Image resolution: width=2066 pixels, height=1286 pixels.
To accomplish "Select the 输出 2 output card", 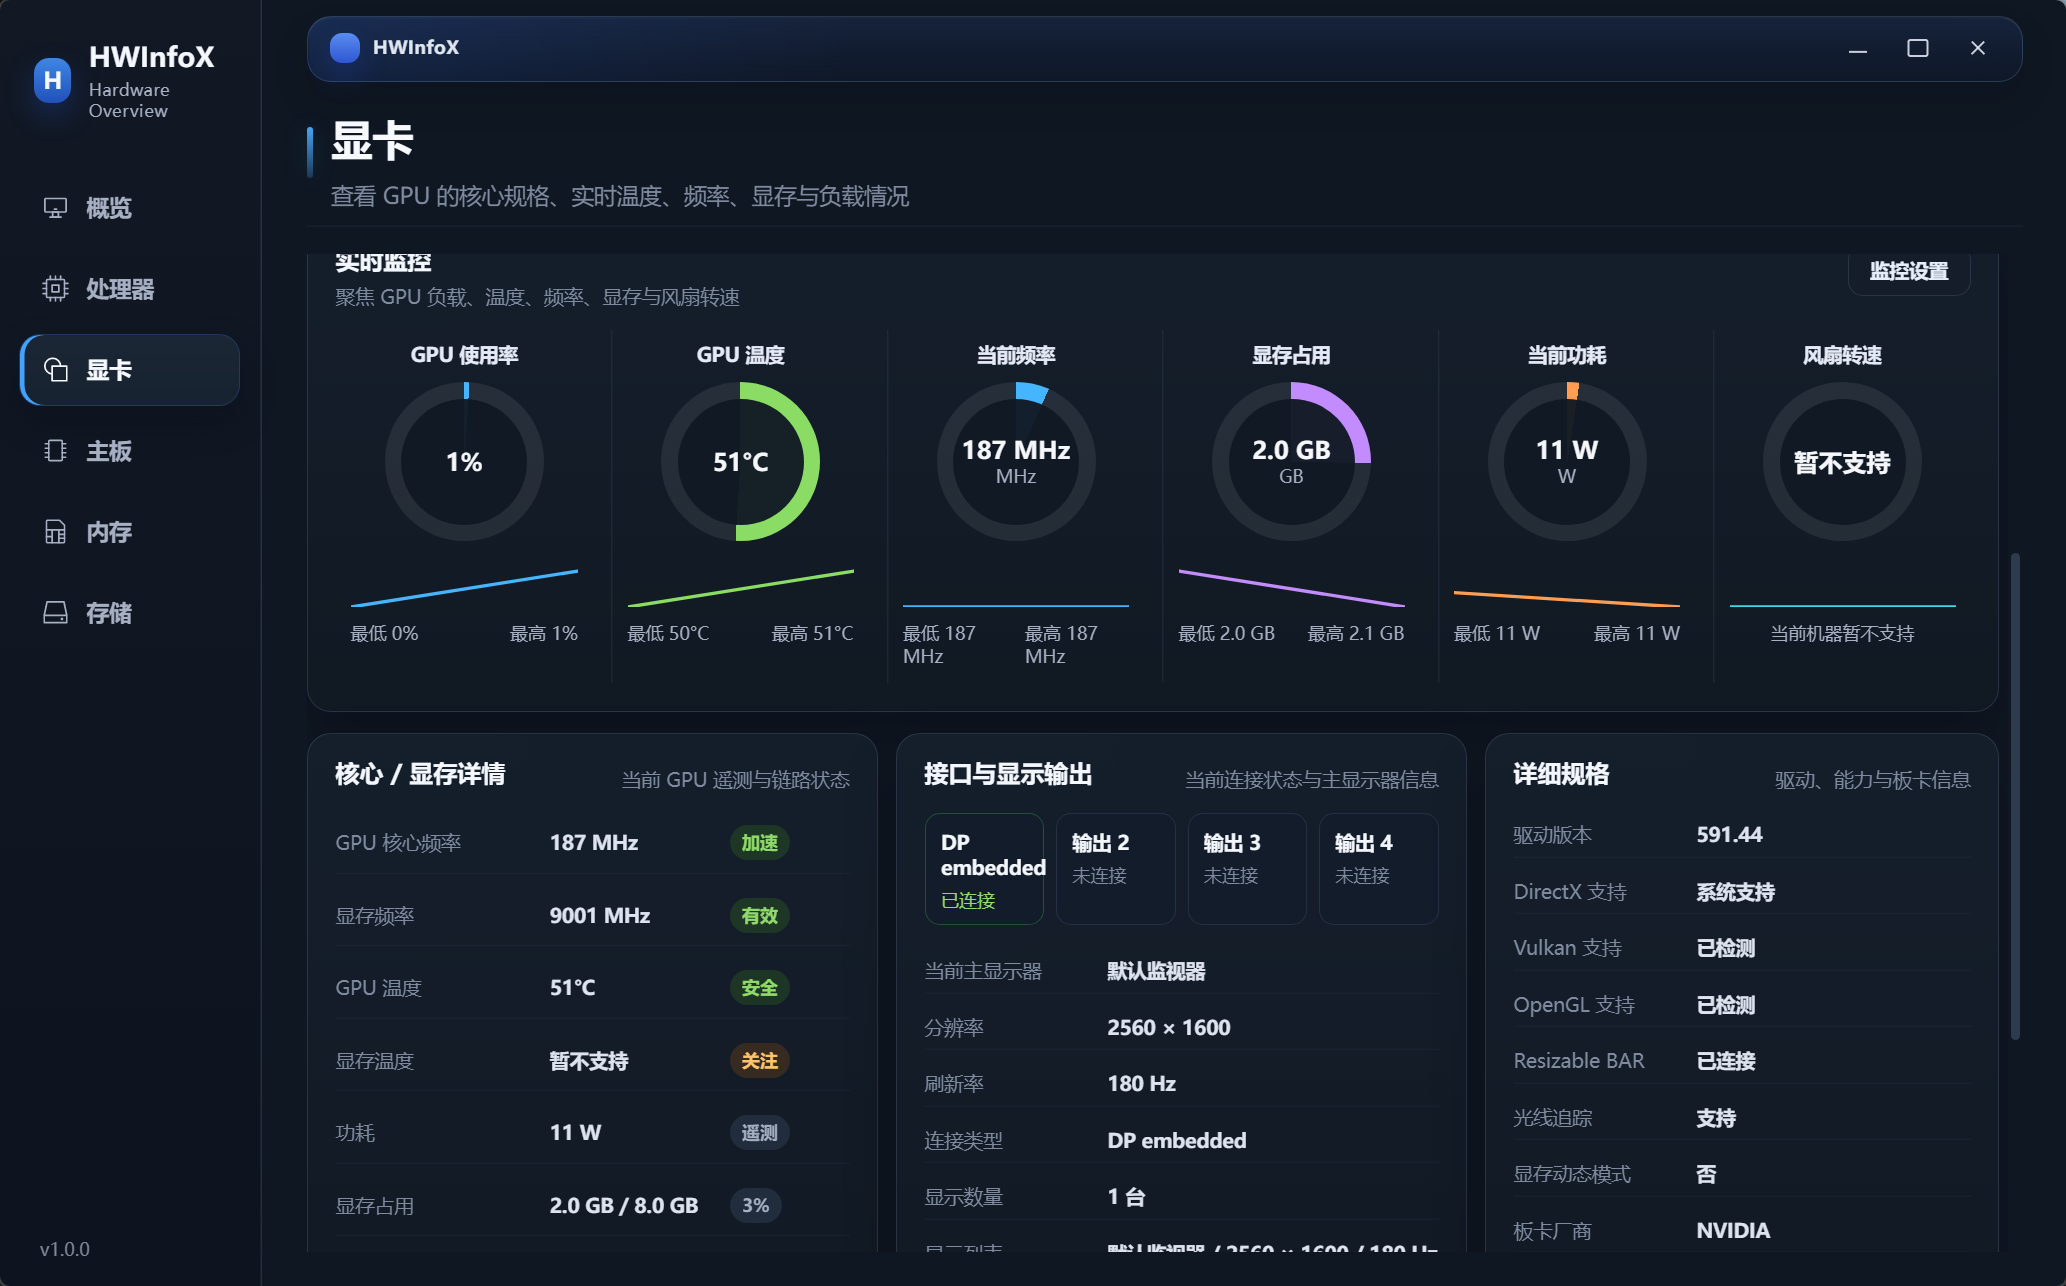I will (x=1115, y=869).
